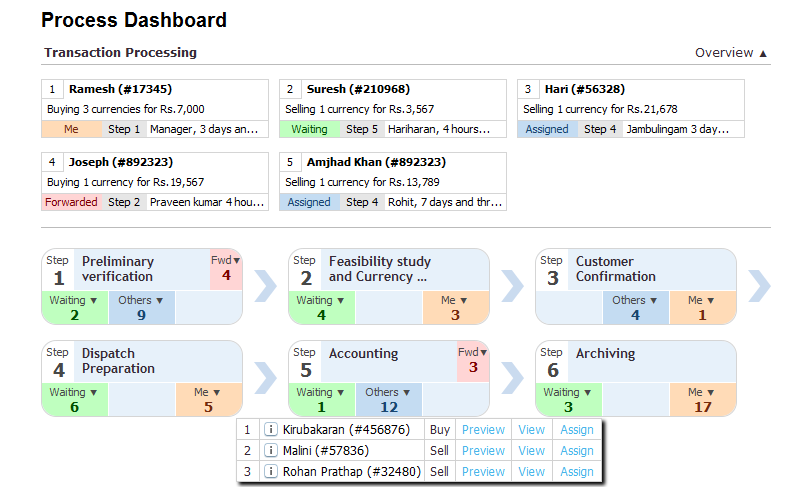Open Others dropdown in Accounting step
Image resolution: width=810 pixels, height=500 pixels.
click(388, 392)
